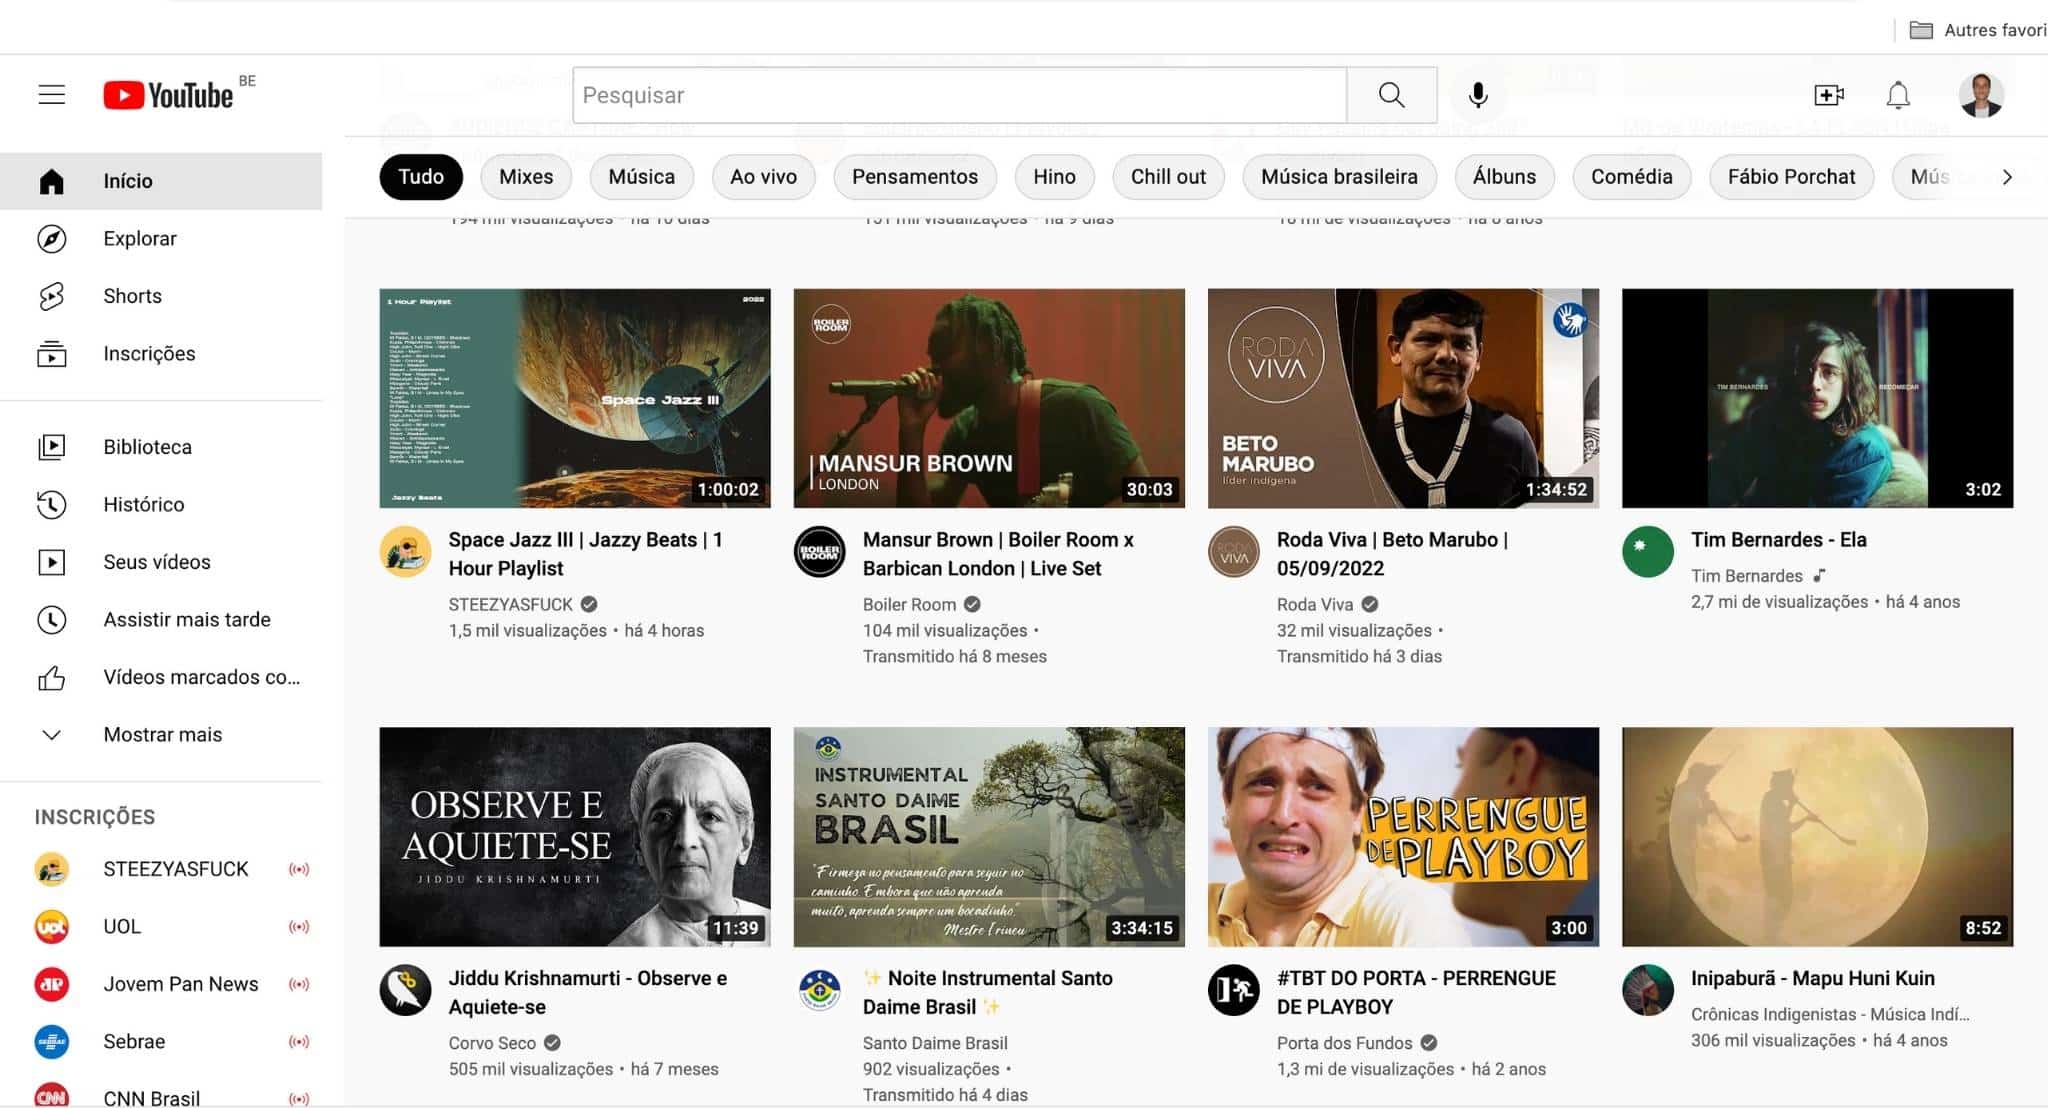This screenshot has width=2048, height=1108.
Task: Open Sebrae channel avatar in sidebar
Action: click(x=52, y=1042)
